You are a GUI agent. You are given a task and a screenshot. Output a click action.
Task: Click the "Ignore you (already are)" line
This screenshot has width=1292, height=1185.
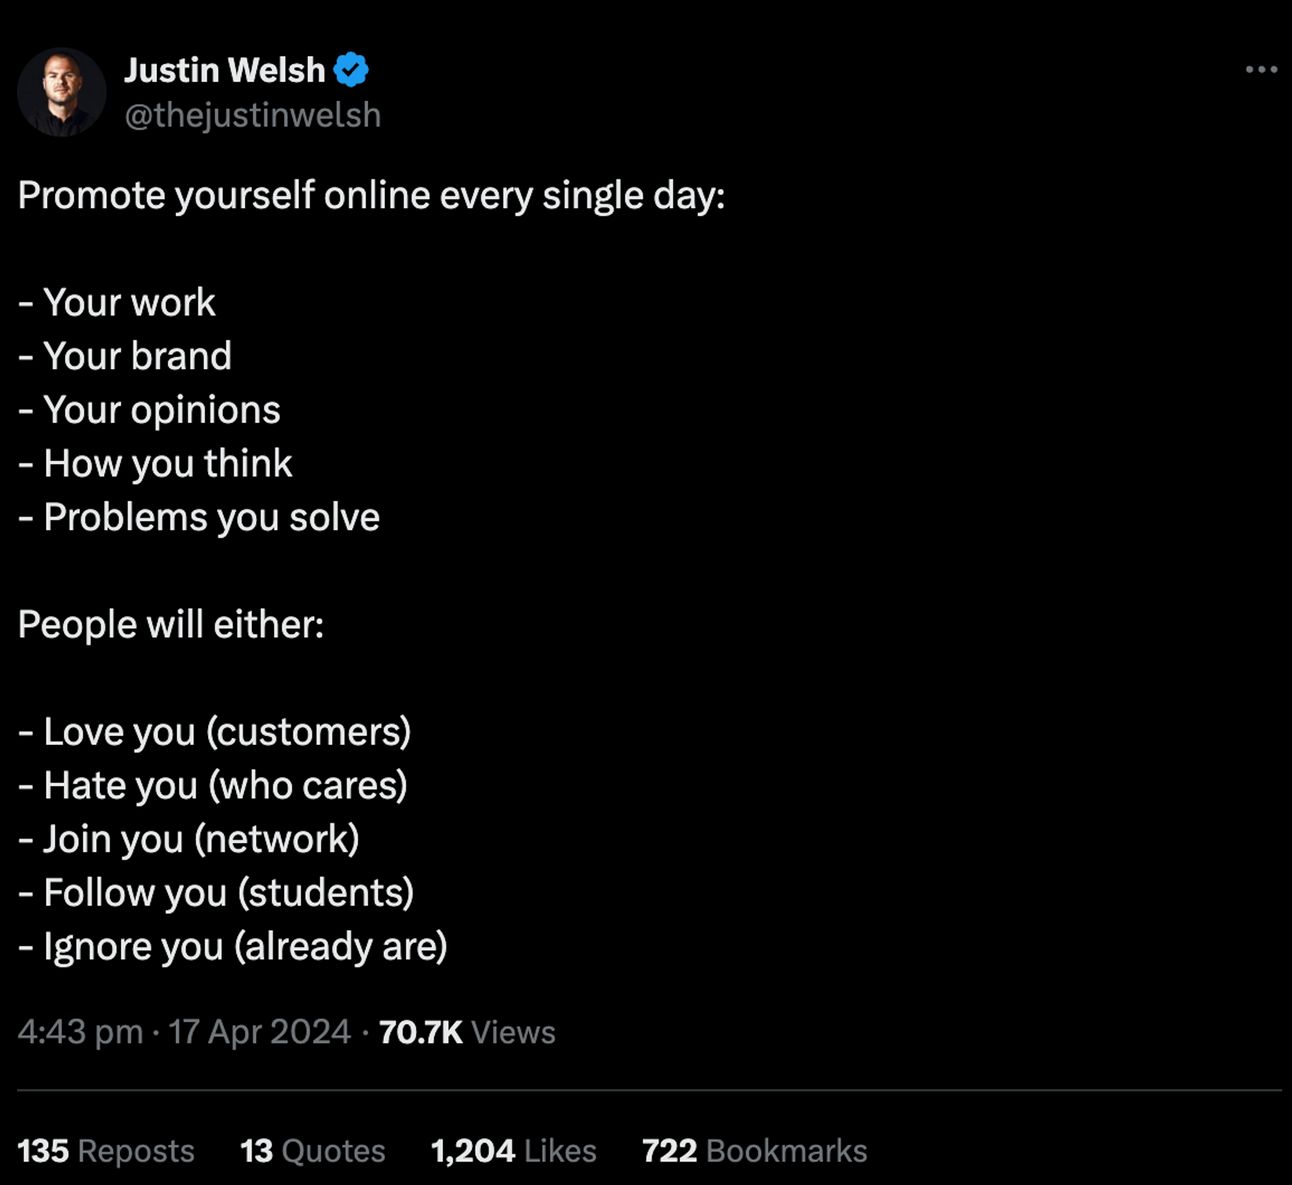232,946
